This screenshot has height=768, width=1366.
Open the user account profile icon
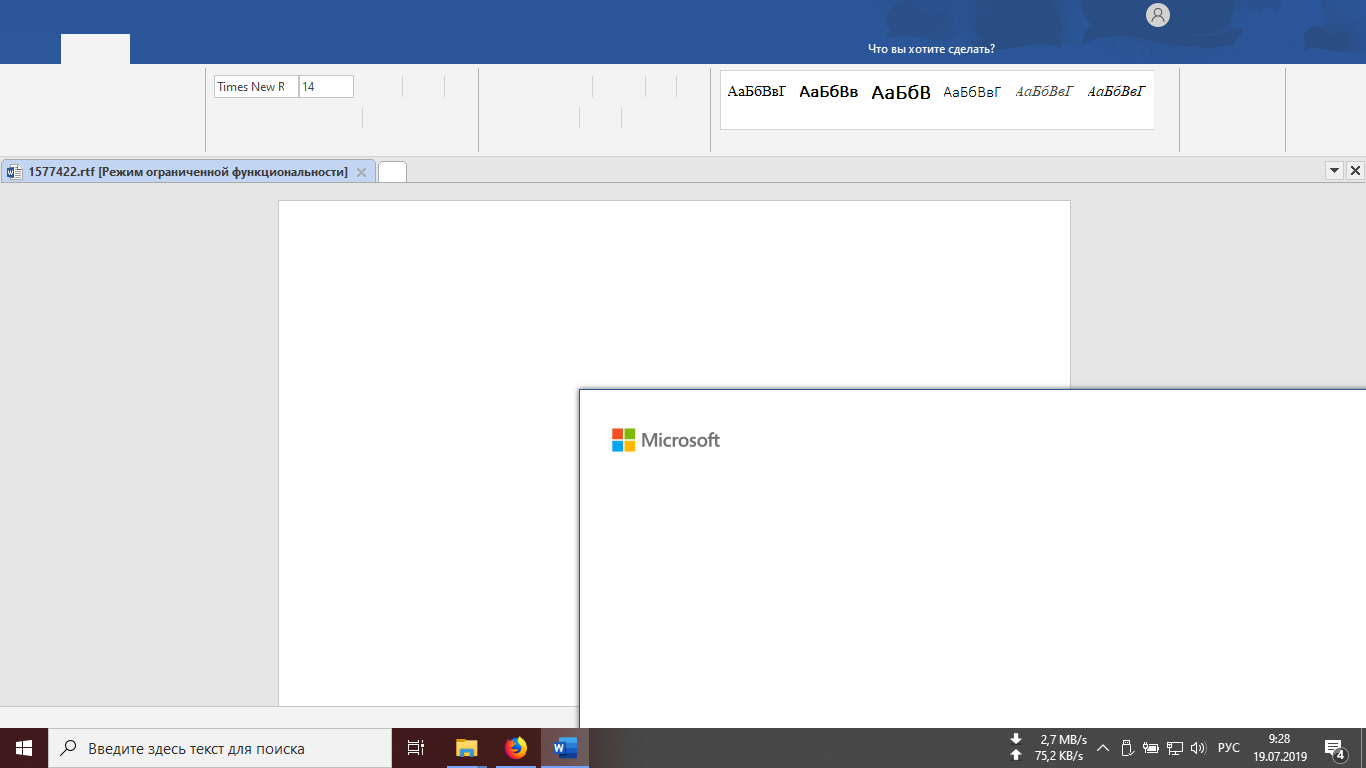pyautogui.click(x=1158, y=15)
